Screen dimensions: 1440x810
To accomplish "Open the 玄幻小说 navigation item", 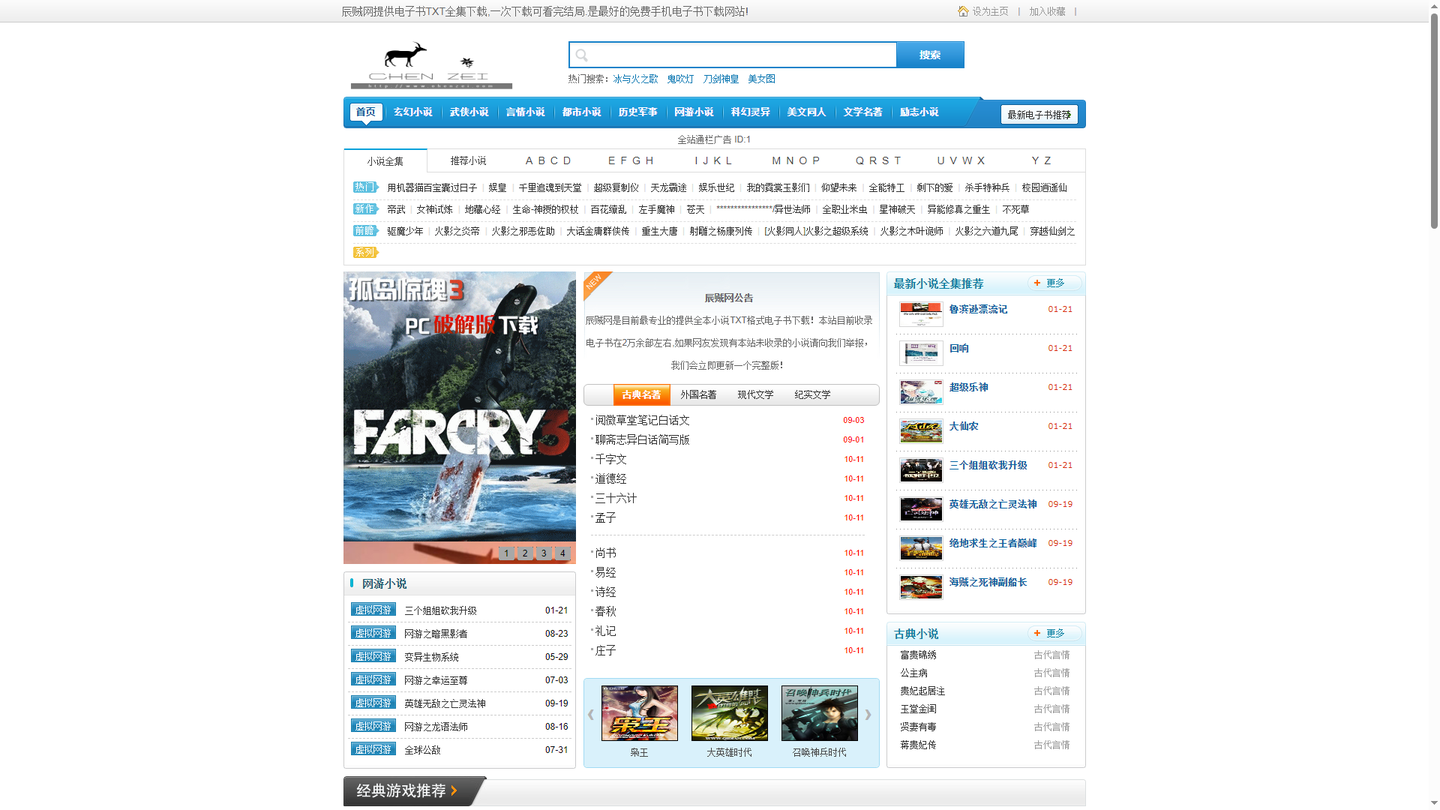I will pos(413,112).
